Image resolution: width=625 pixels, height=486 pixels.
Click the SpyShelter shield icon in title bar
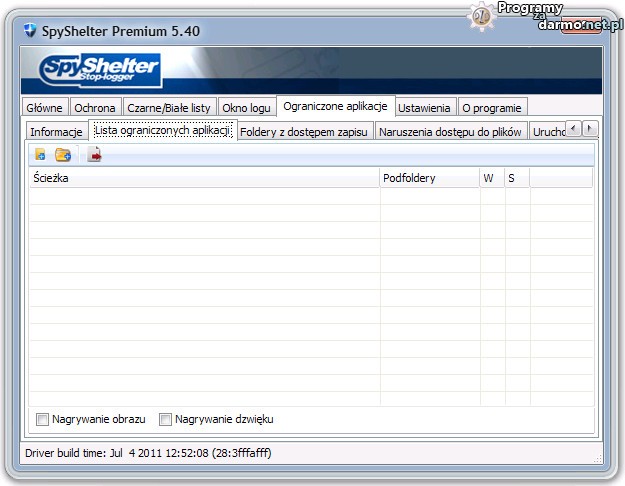point(30,31)
